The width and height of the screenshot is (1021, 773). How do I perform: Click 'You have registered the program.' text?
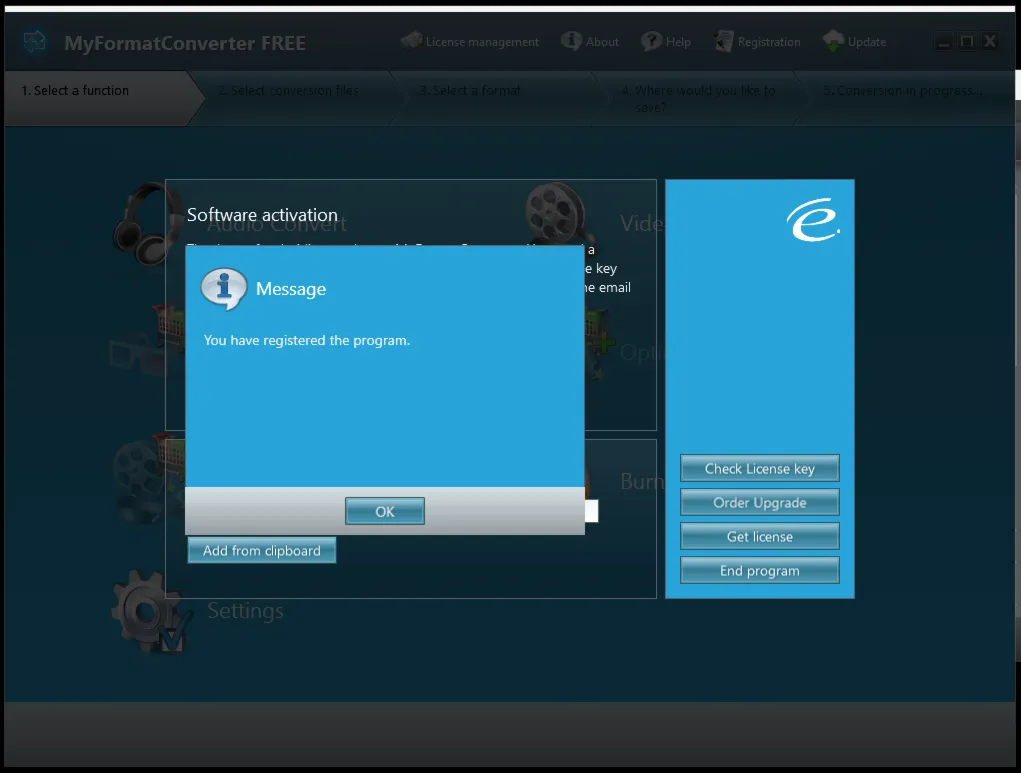coord(307,341)
